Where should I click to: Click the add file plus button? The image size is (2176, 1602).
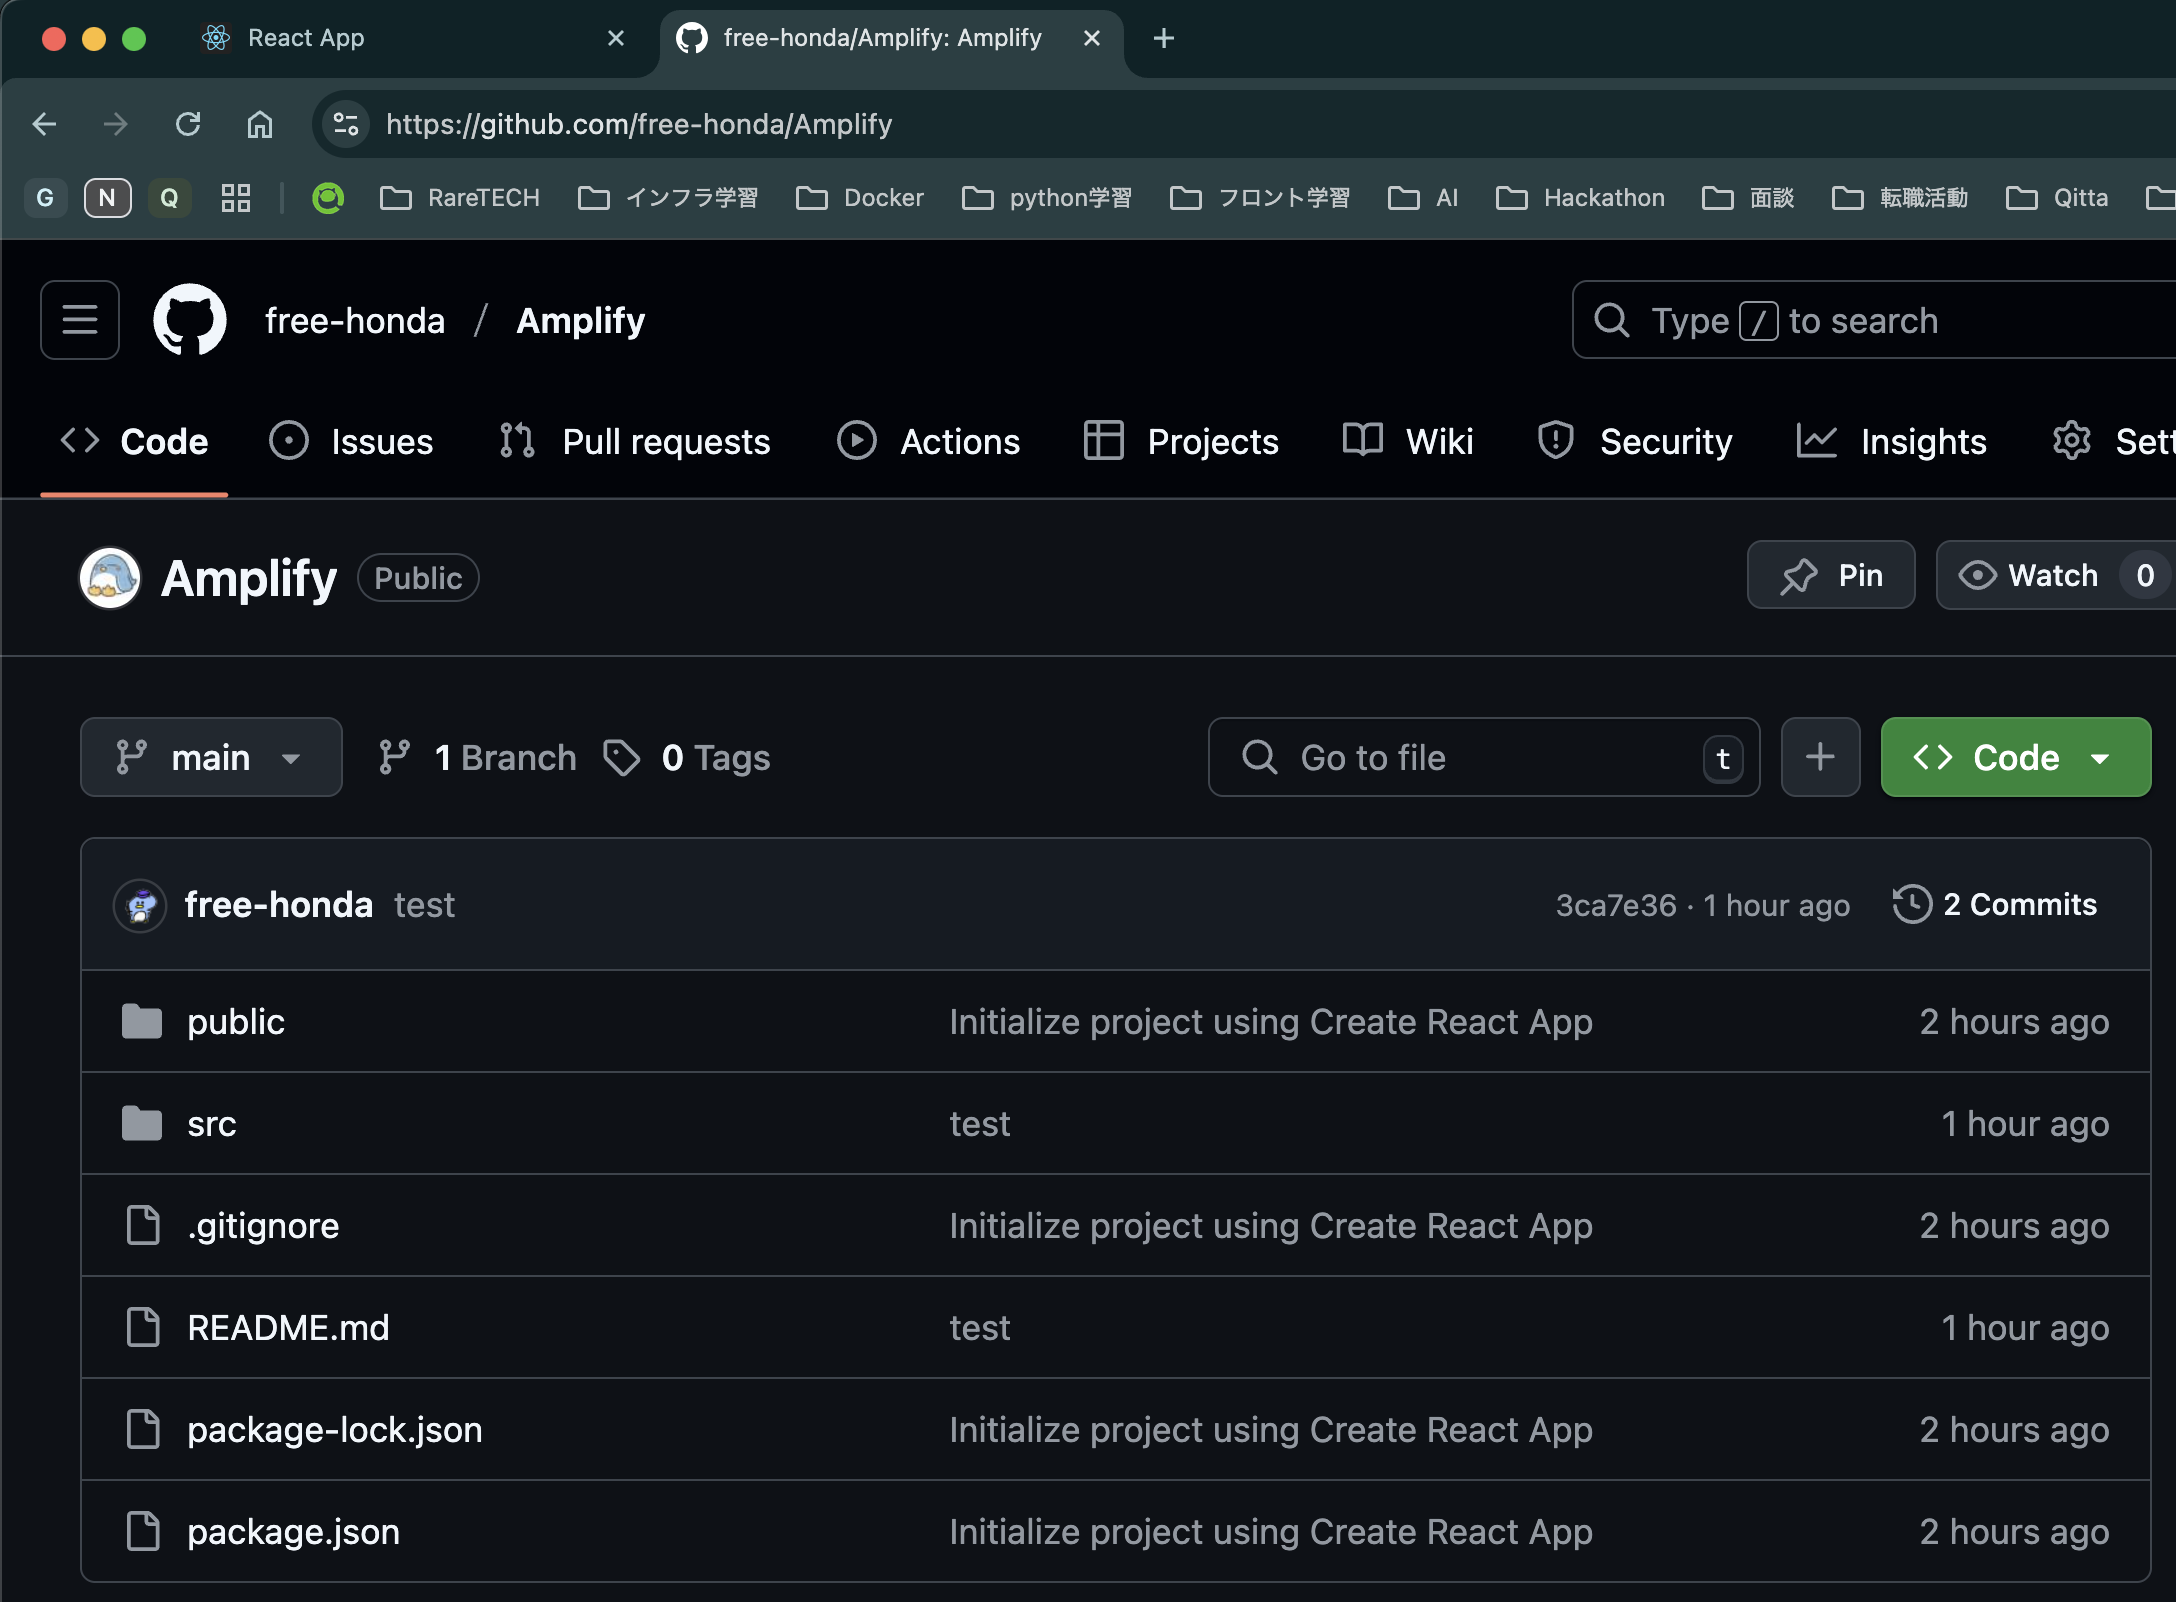coord(1820,757)
